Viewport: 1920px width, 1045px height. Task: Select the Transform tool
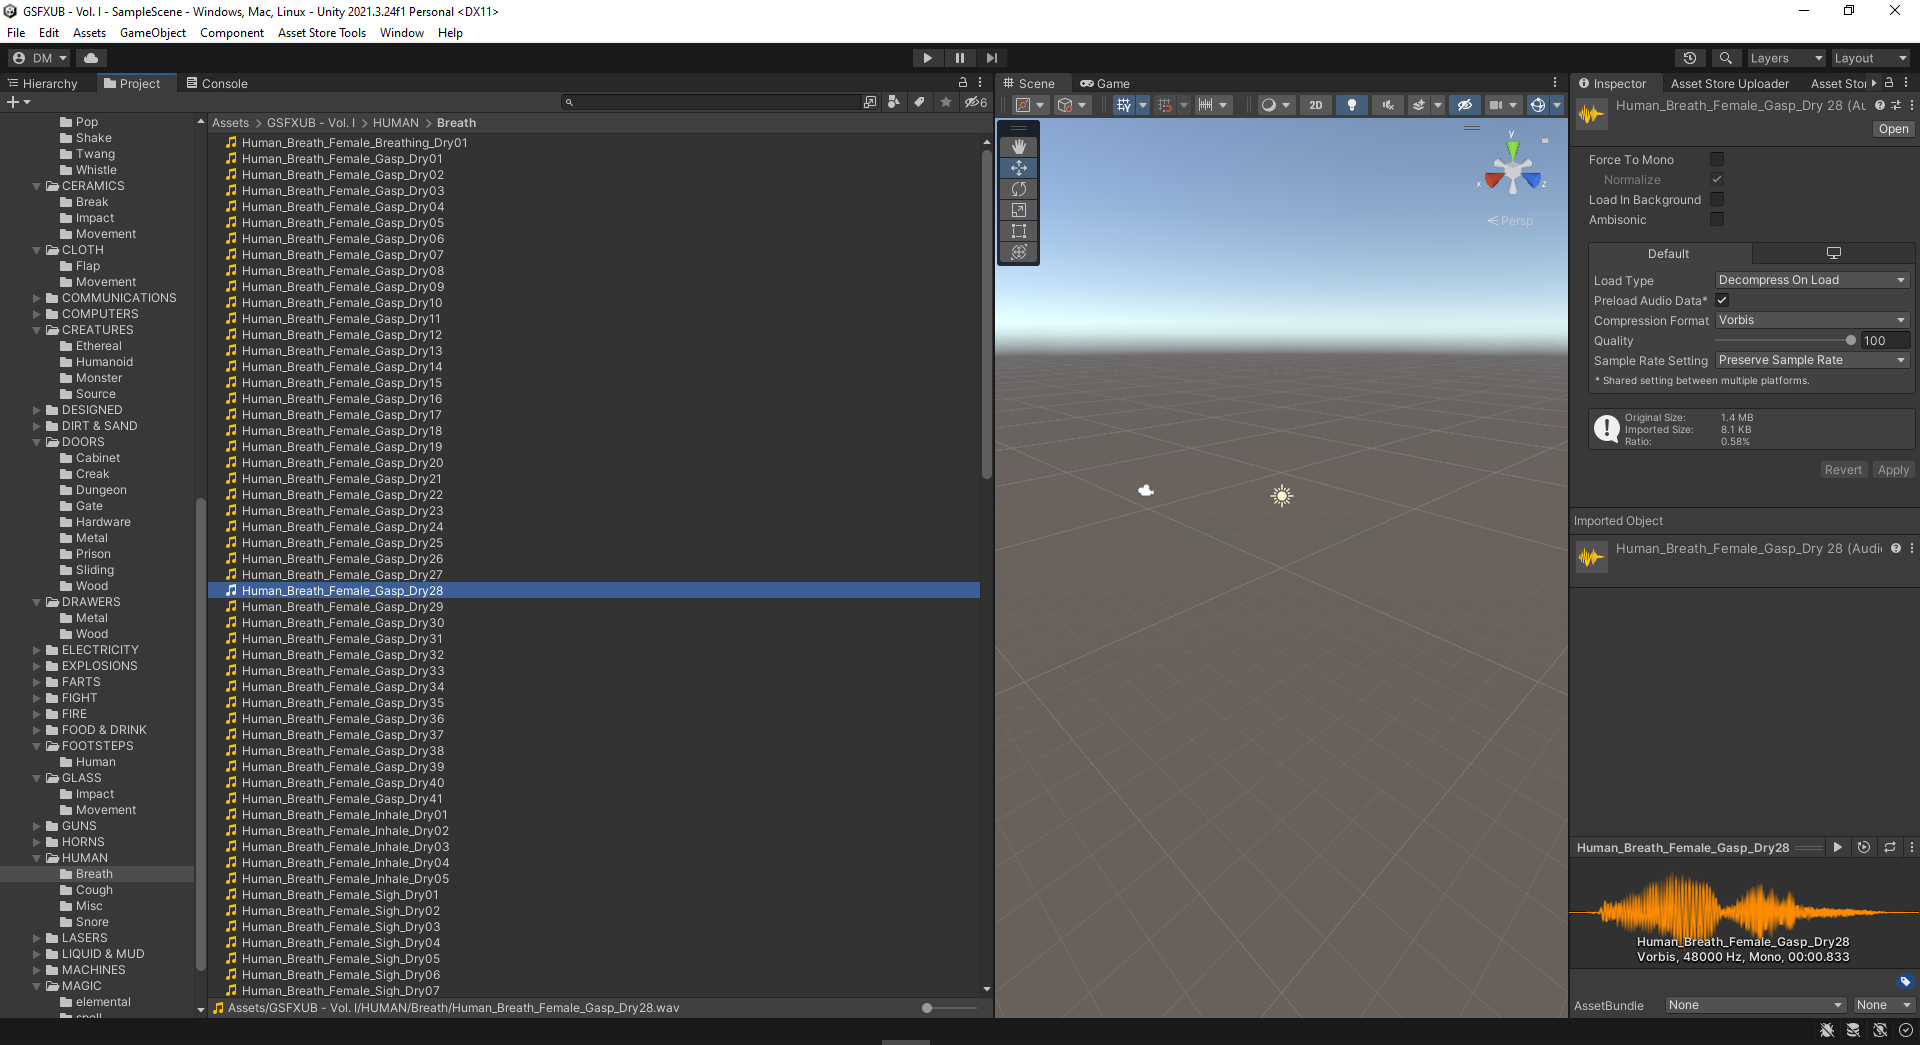(1019, 252)
